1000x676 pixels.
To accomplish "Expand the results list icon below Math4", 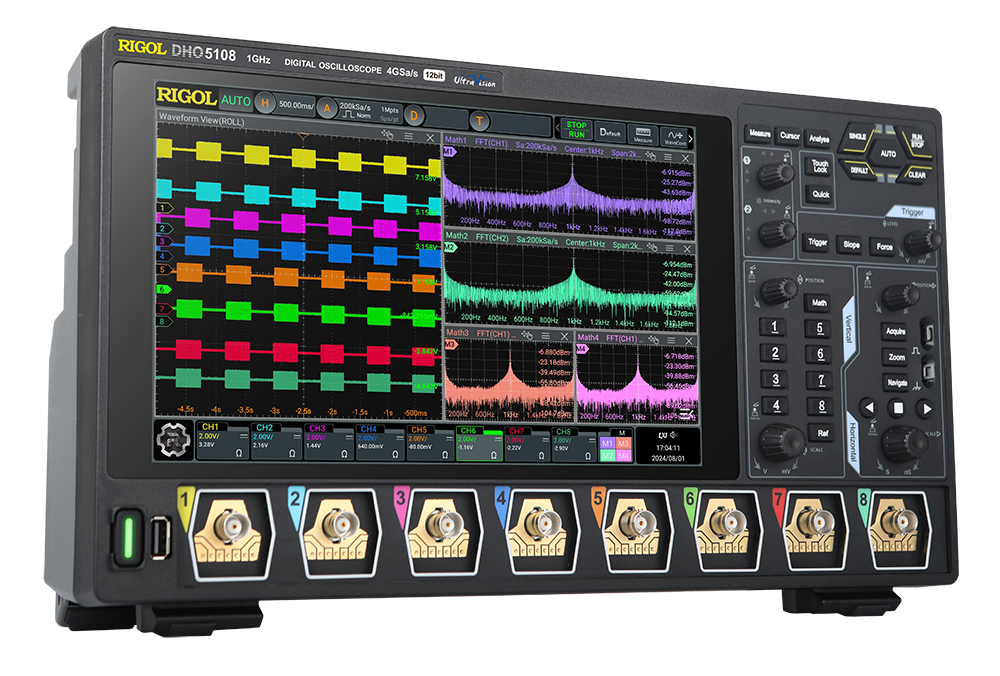I will click(x=687, y=415).
